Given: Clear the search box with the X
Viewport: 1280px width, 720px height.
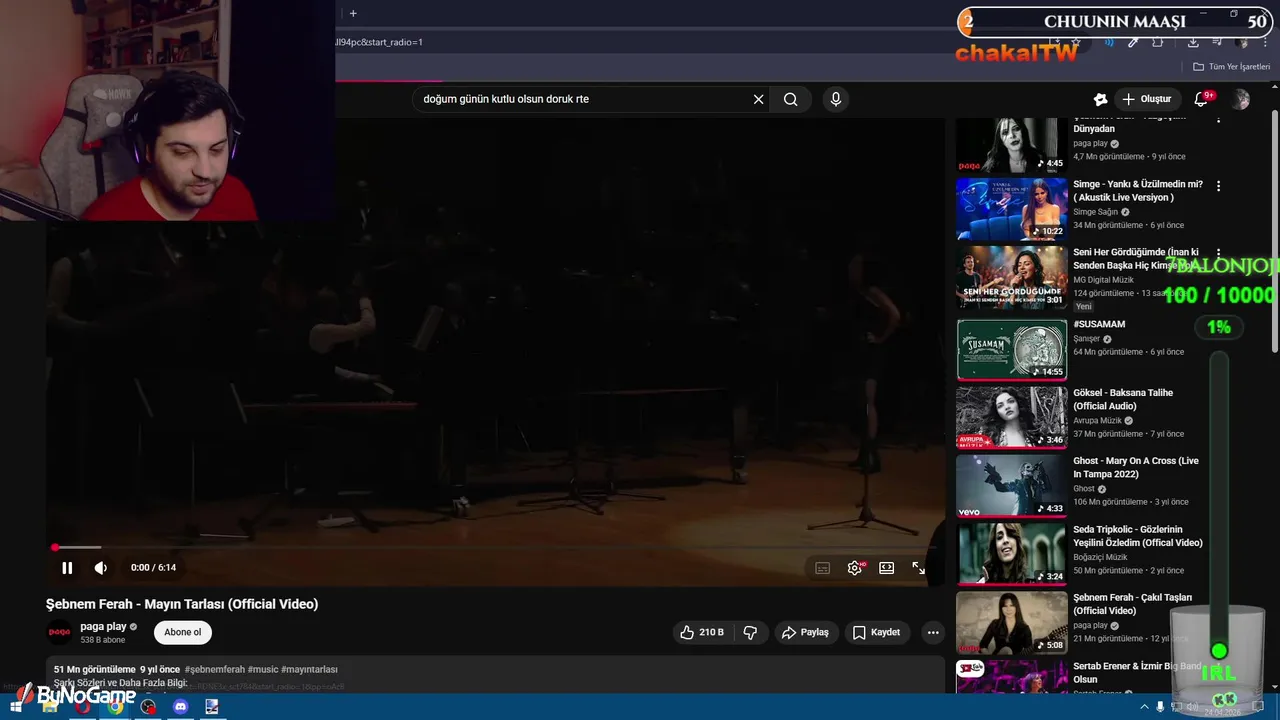Looking at the screenshot, I should click(758, 99).
